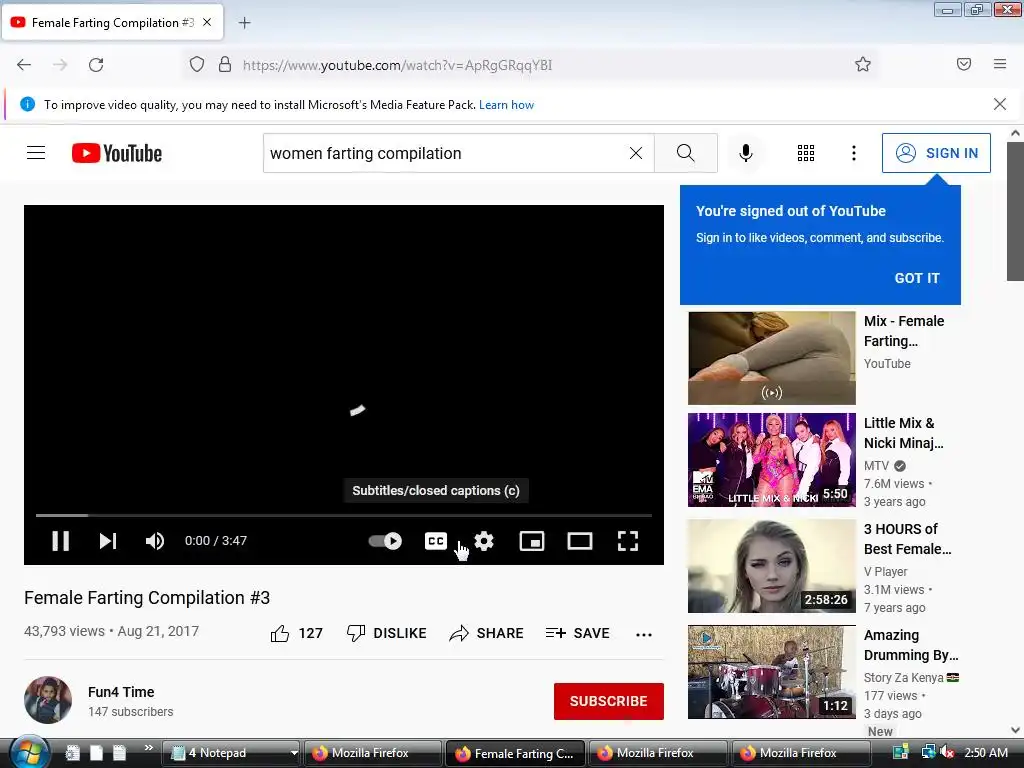1024x768 pixels.
Task: Expand the Notepad taskbar group
Action: coord(295,753)
